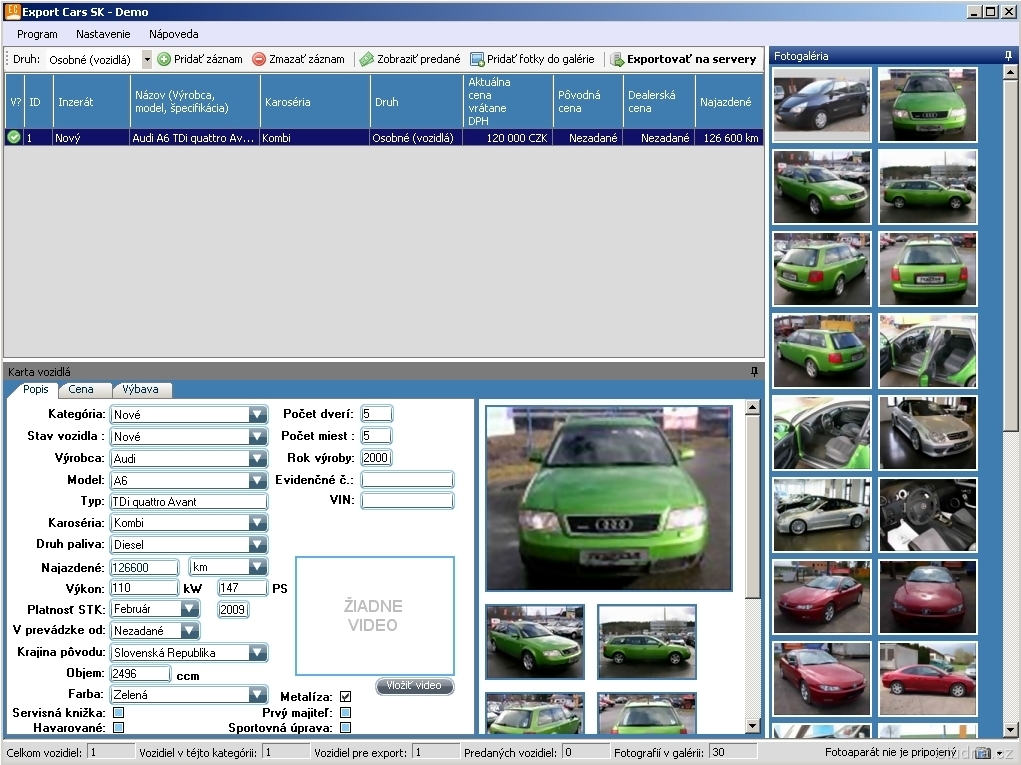This screenshot has height=765, width=1021.
Task: Click green check status icon in row 1
Action: coord(14,138)
